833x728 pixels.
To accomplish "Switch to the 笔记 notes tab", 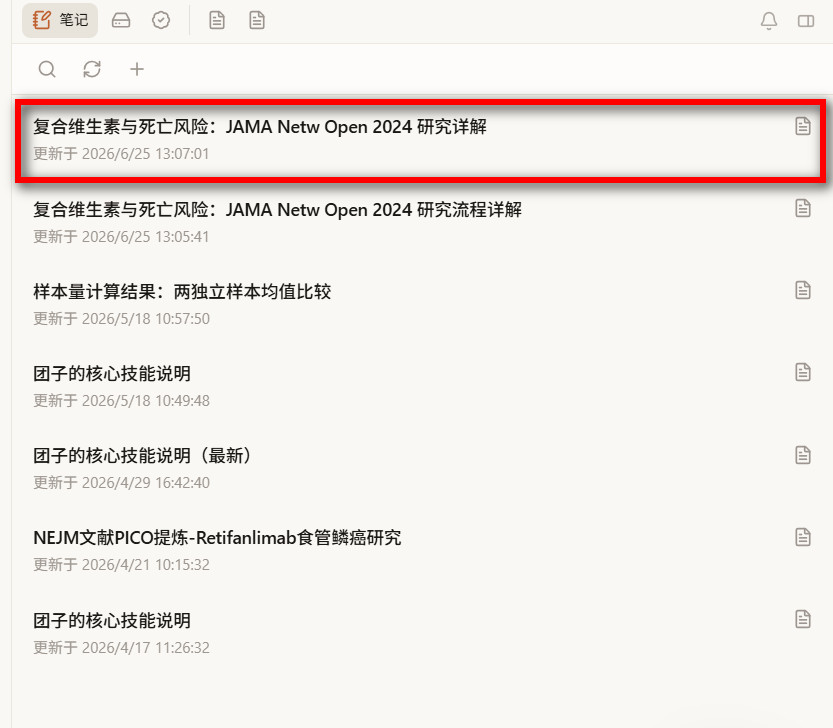I will coord(60,20).
